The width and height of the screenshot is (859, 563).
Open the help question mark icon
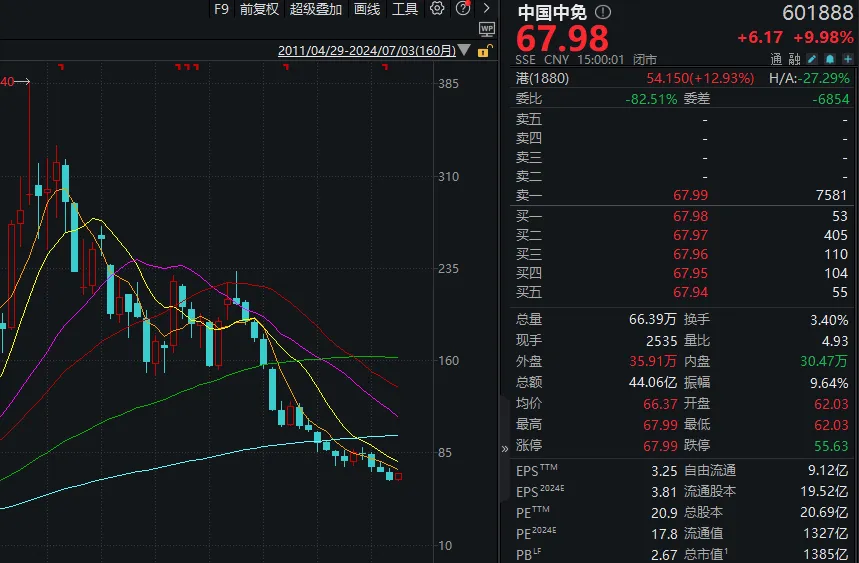[x=463, y=8]
